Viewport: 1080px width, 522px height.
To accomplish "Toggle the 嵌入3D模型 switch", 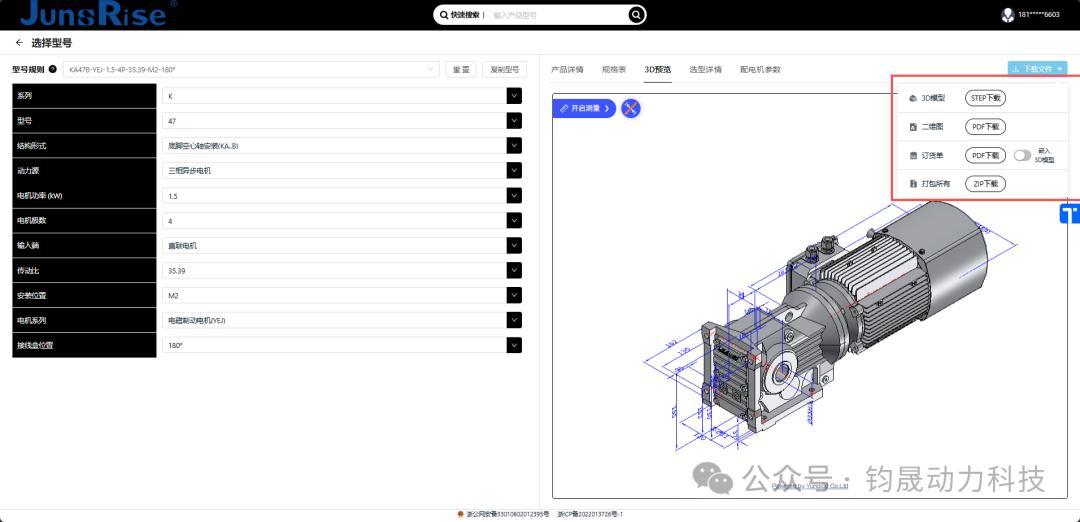I will tap(1022, 156).
